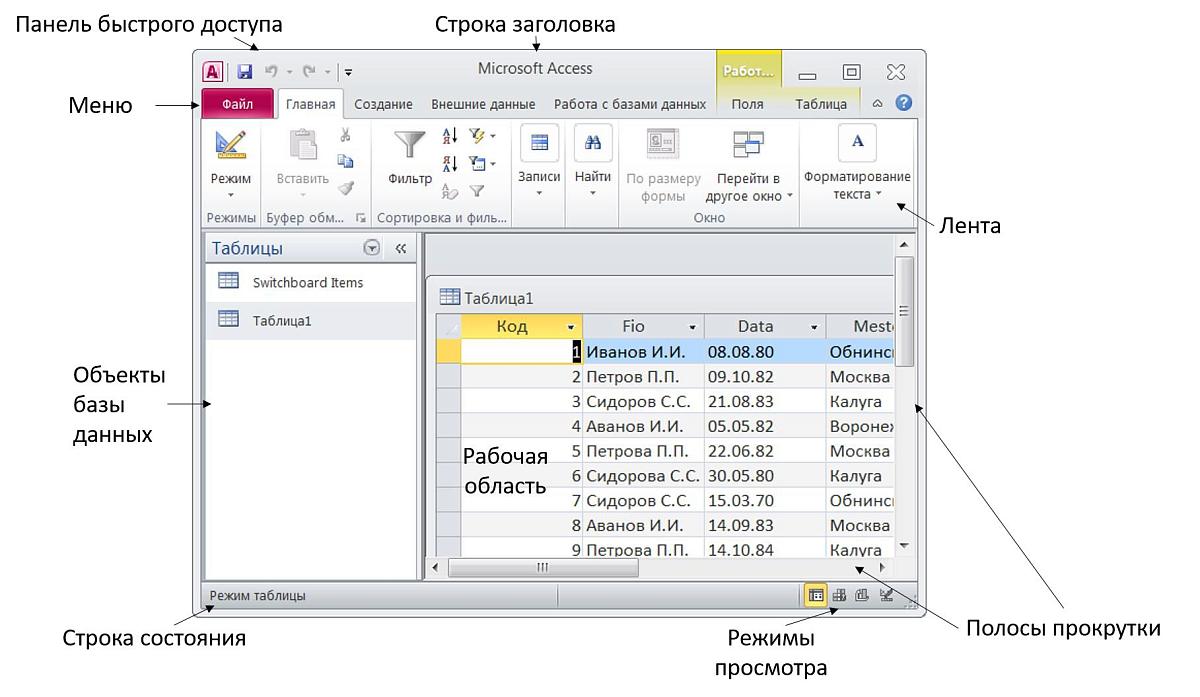
Task: Cut selection with the scissors icon
Action: click(x=345, y=135)
